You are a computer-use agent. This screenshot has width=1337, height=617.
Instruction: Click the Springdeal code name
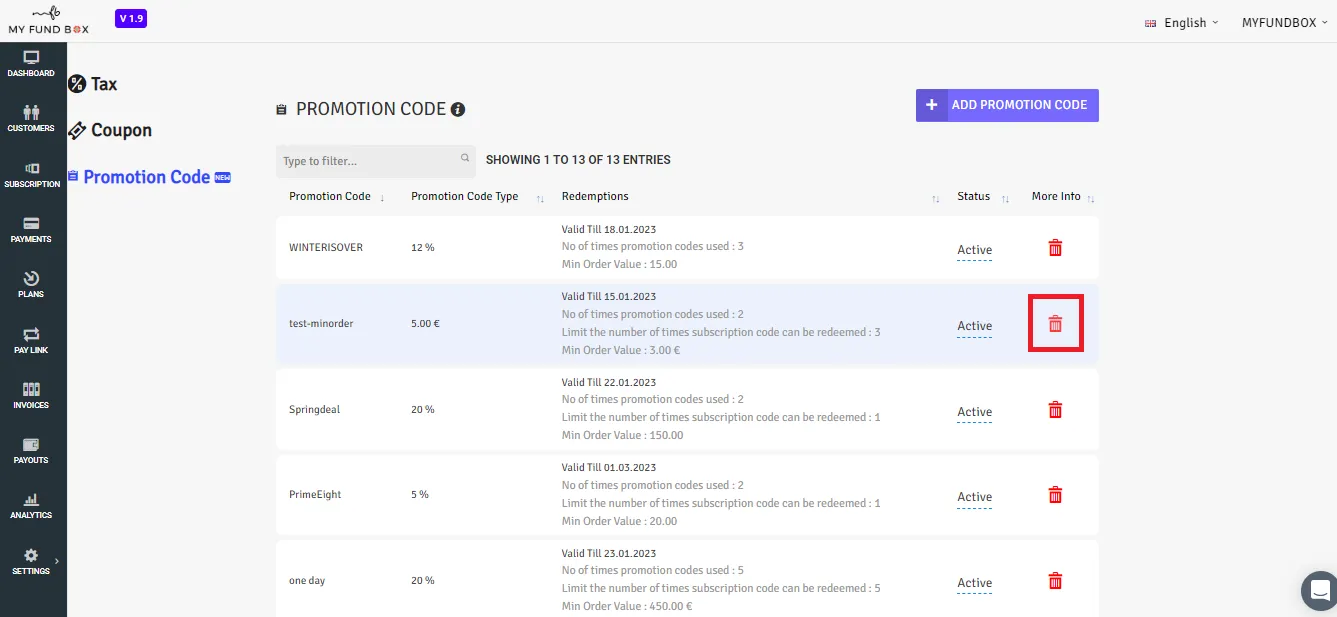[x=314, y=410]
